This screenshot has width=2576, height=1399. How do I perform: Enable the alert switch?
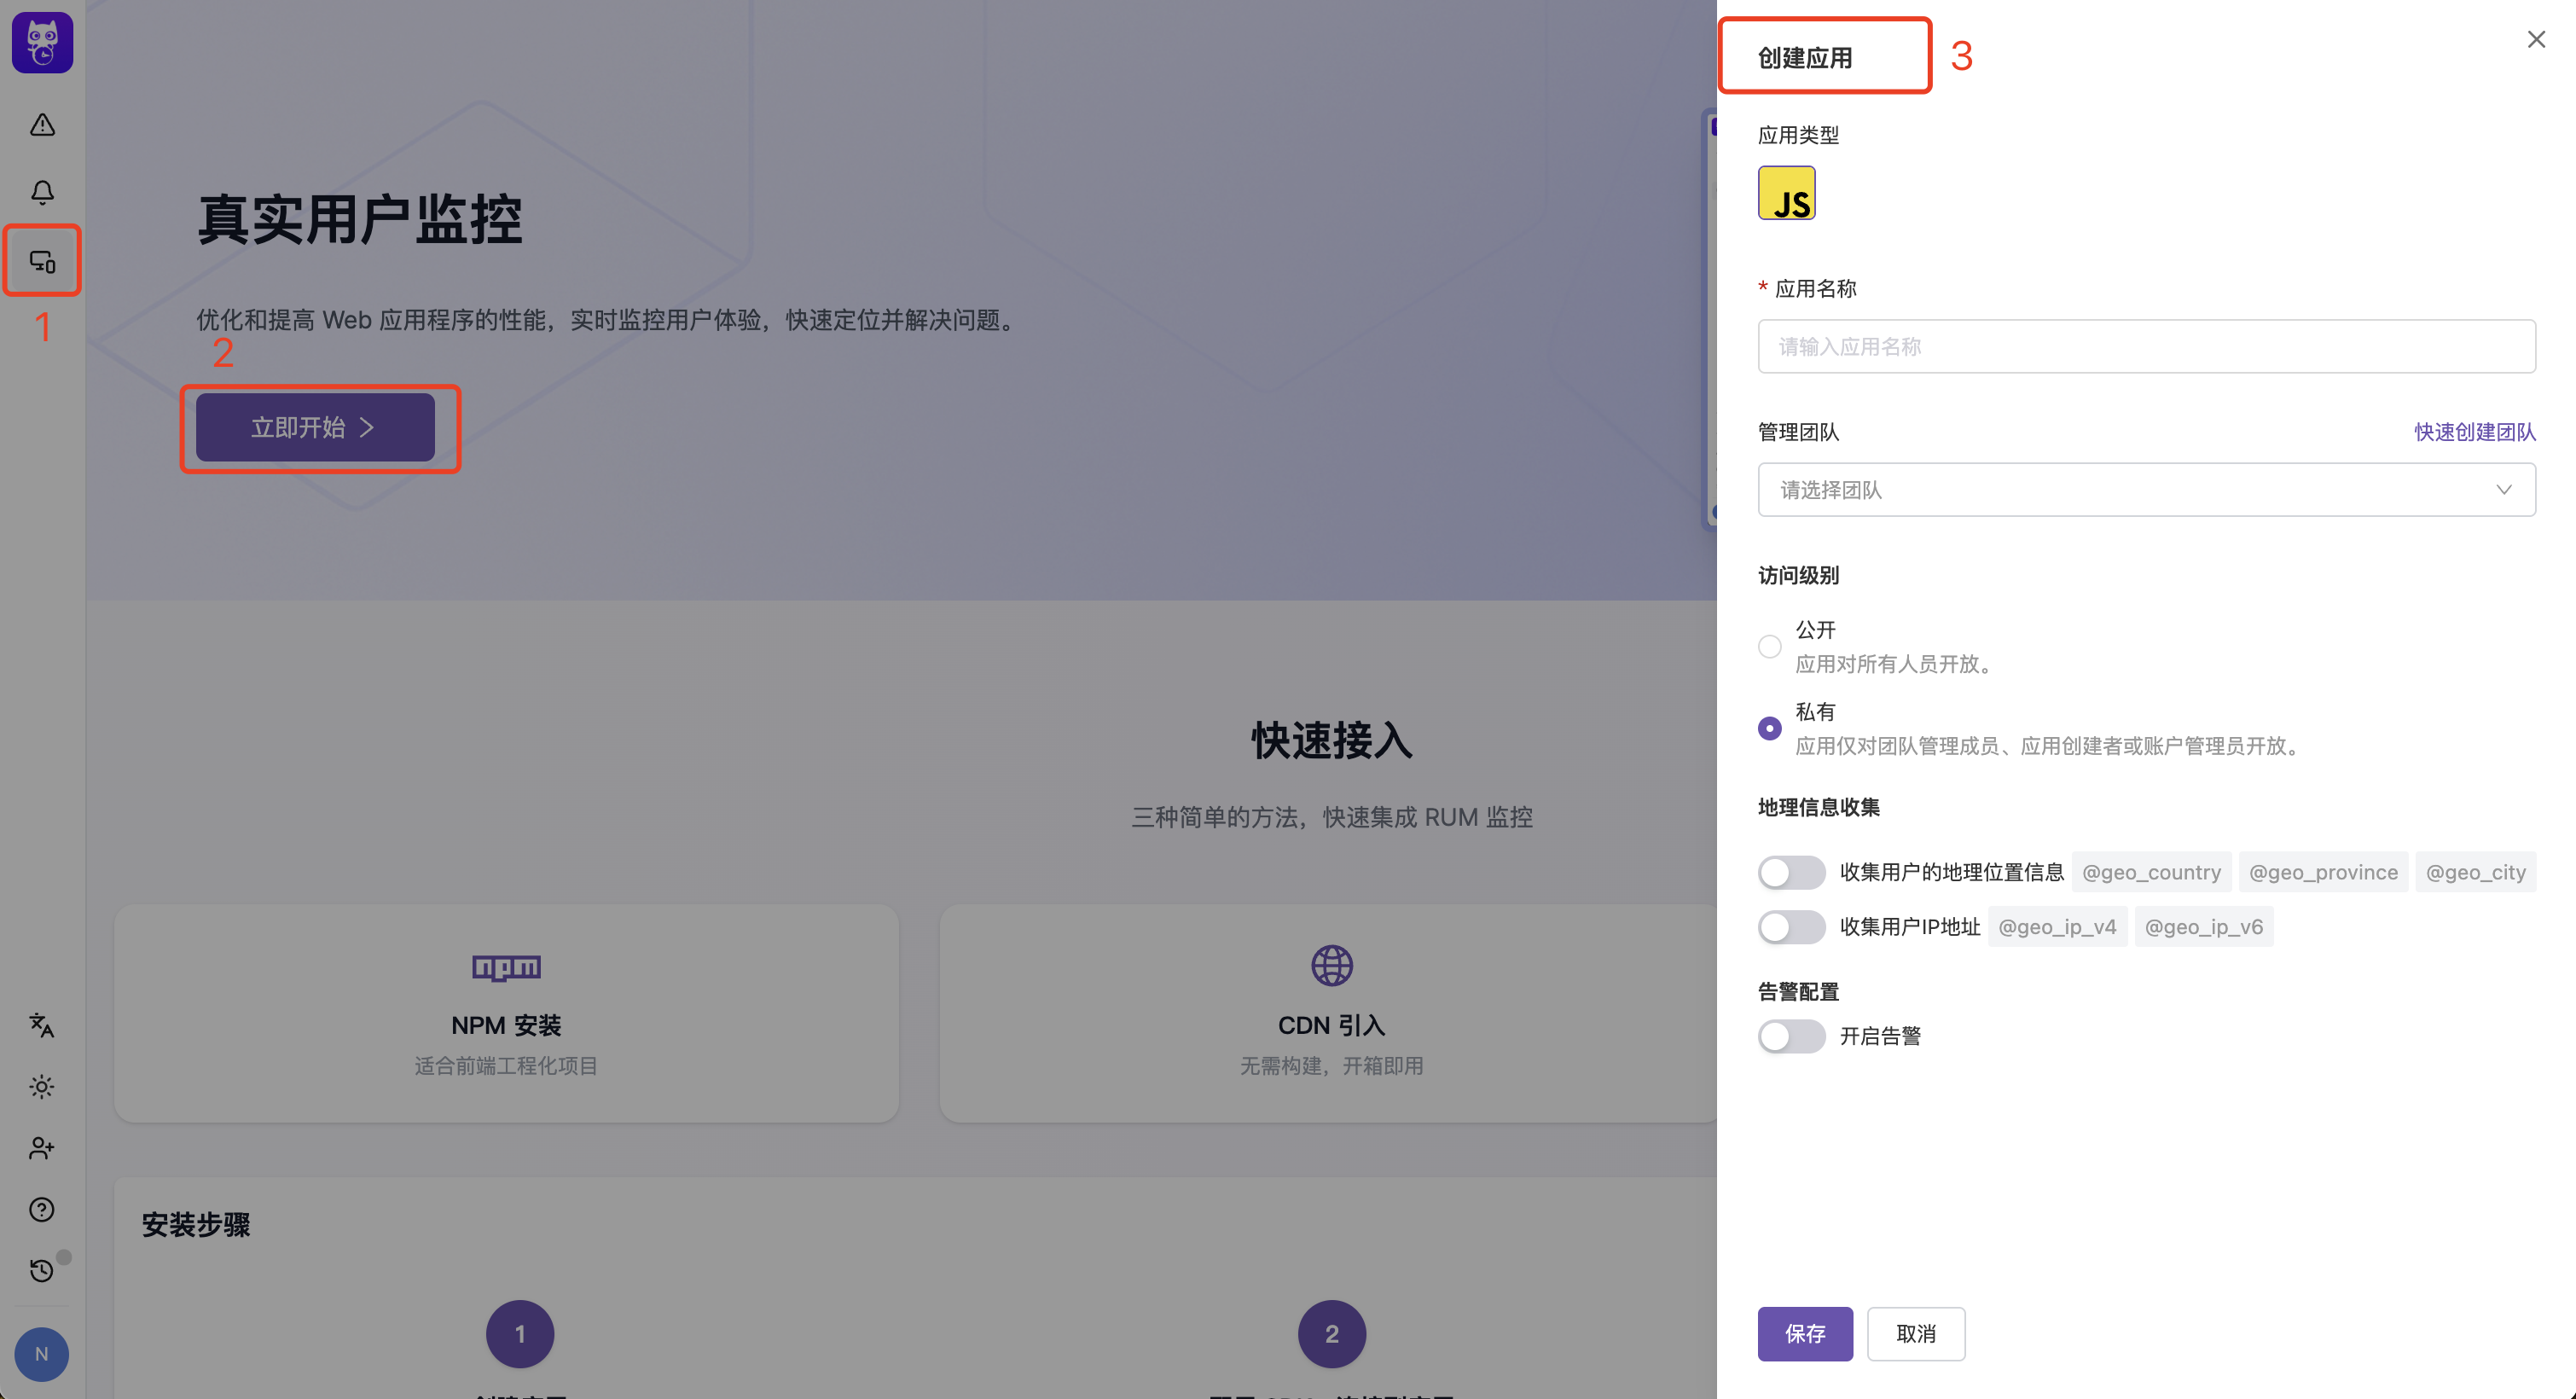pos(1791,1036)
